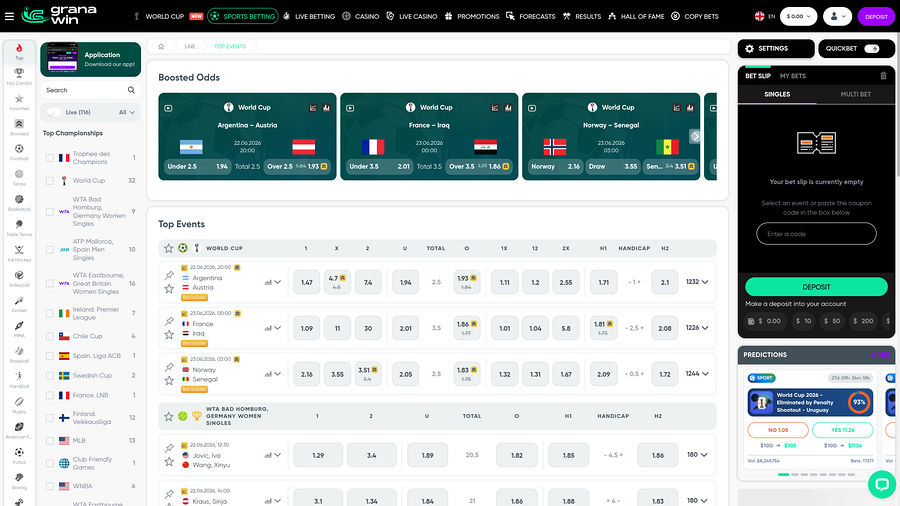
Task: Open the Live Betting menu item
Action: (x=309, y=16)
